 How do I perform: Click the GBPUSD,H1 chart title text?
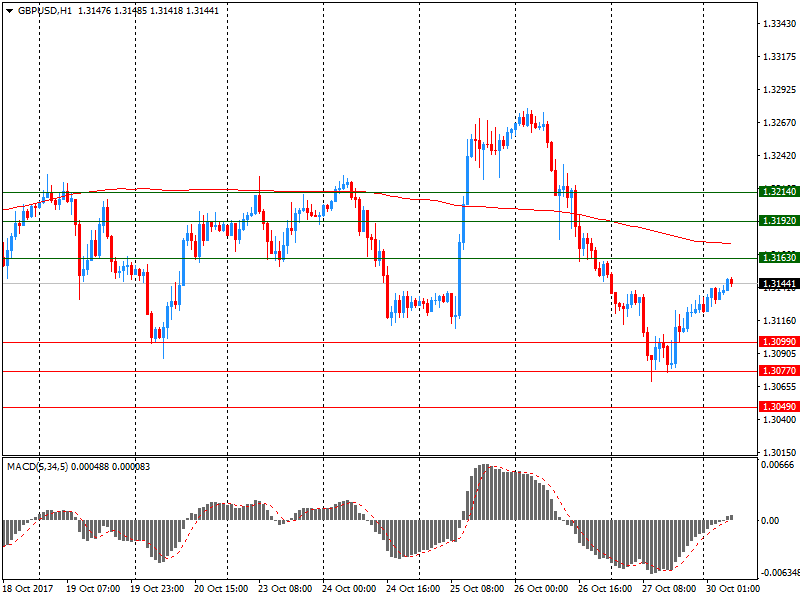point(44,11)
